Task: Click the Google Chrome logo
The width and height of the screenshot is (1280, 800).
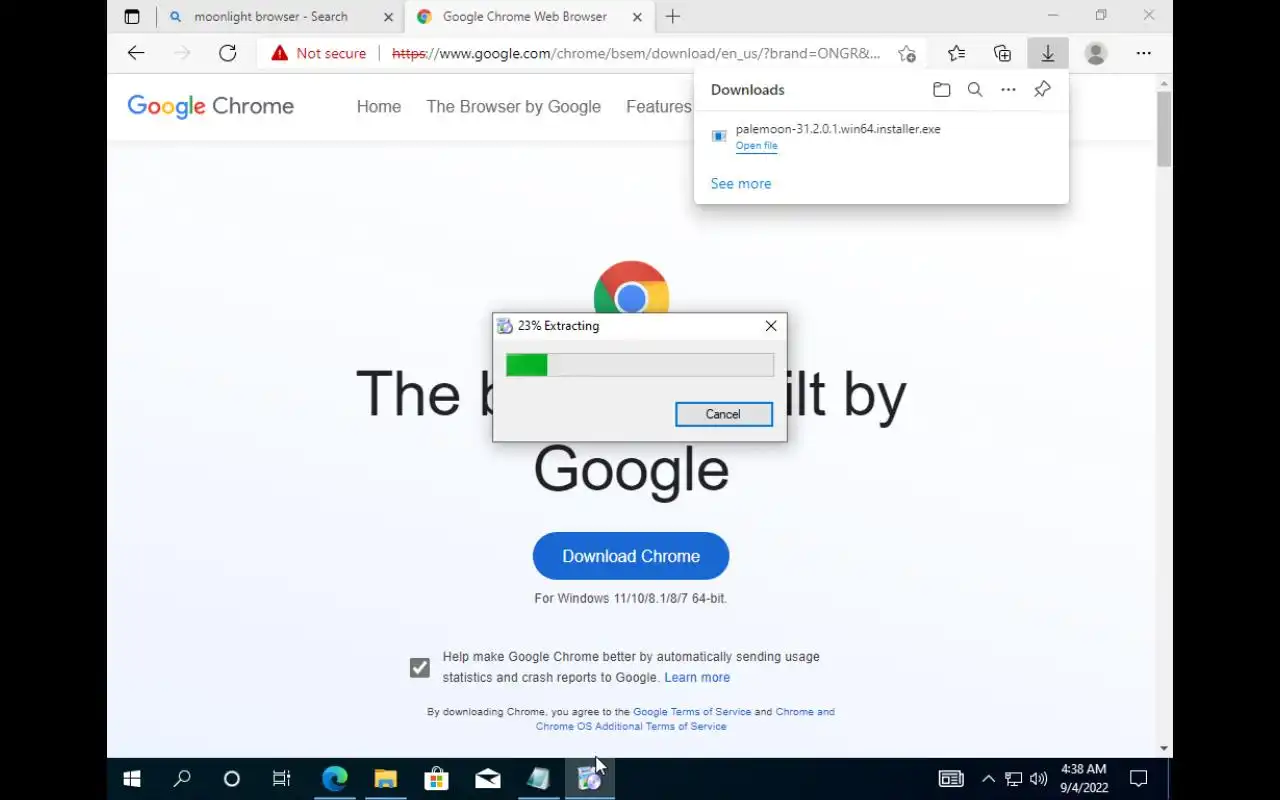Action: click(211, 106)
